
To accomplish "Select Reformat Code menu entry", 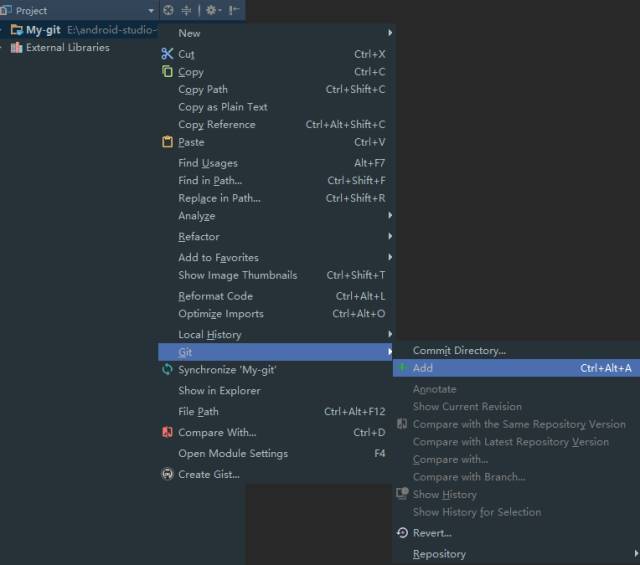I will 276,296.
